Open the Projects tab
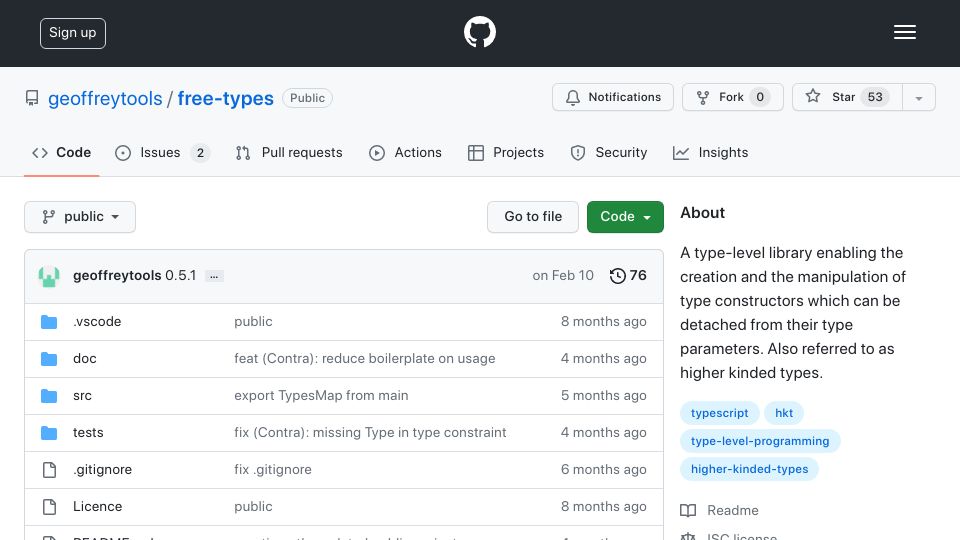The image size is (960, 540). [x=506, y=152]
